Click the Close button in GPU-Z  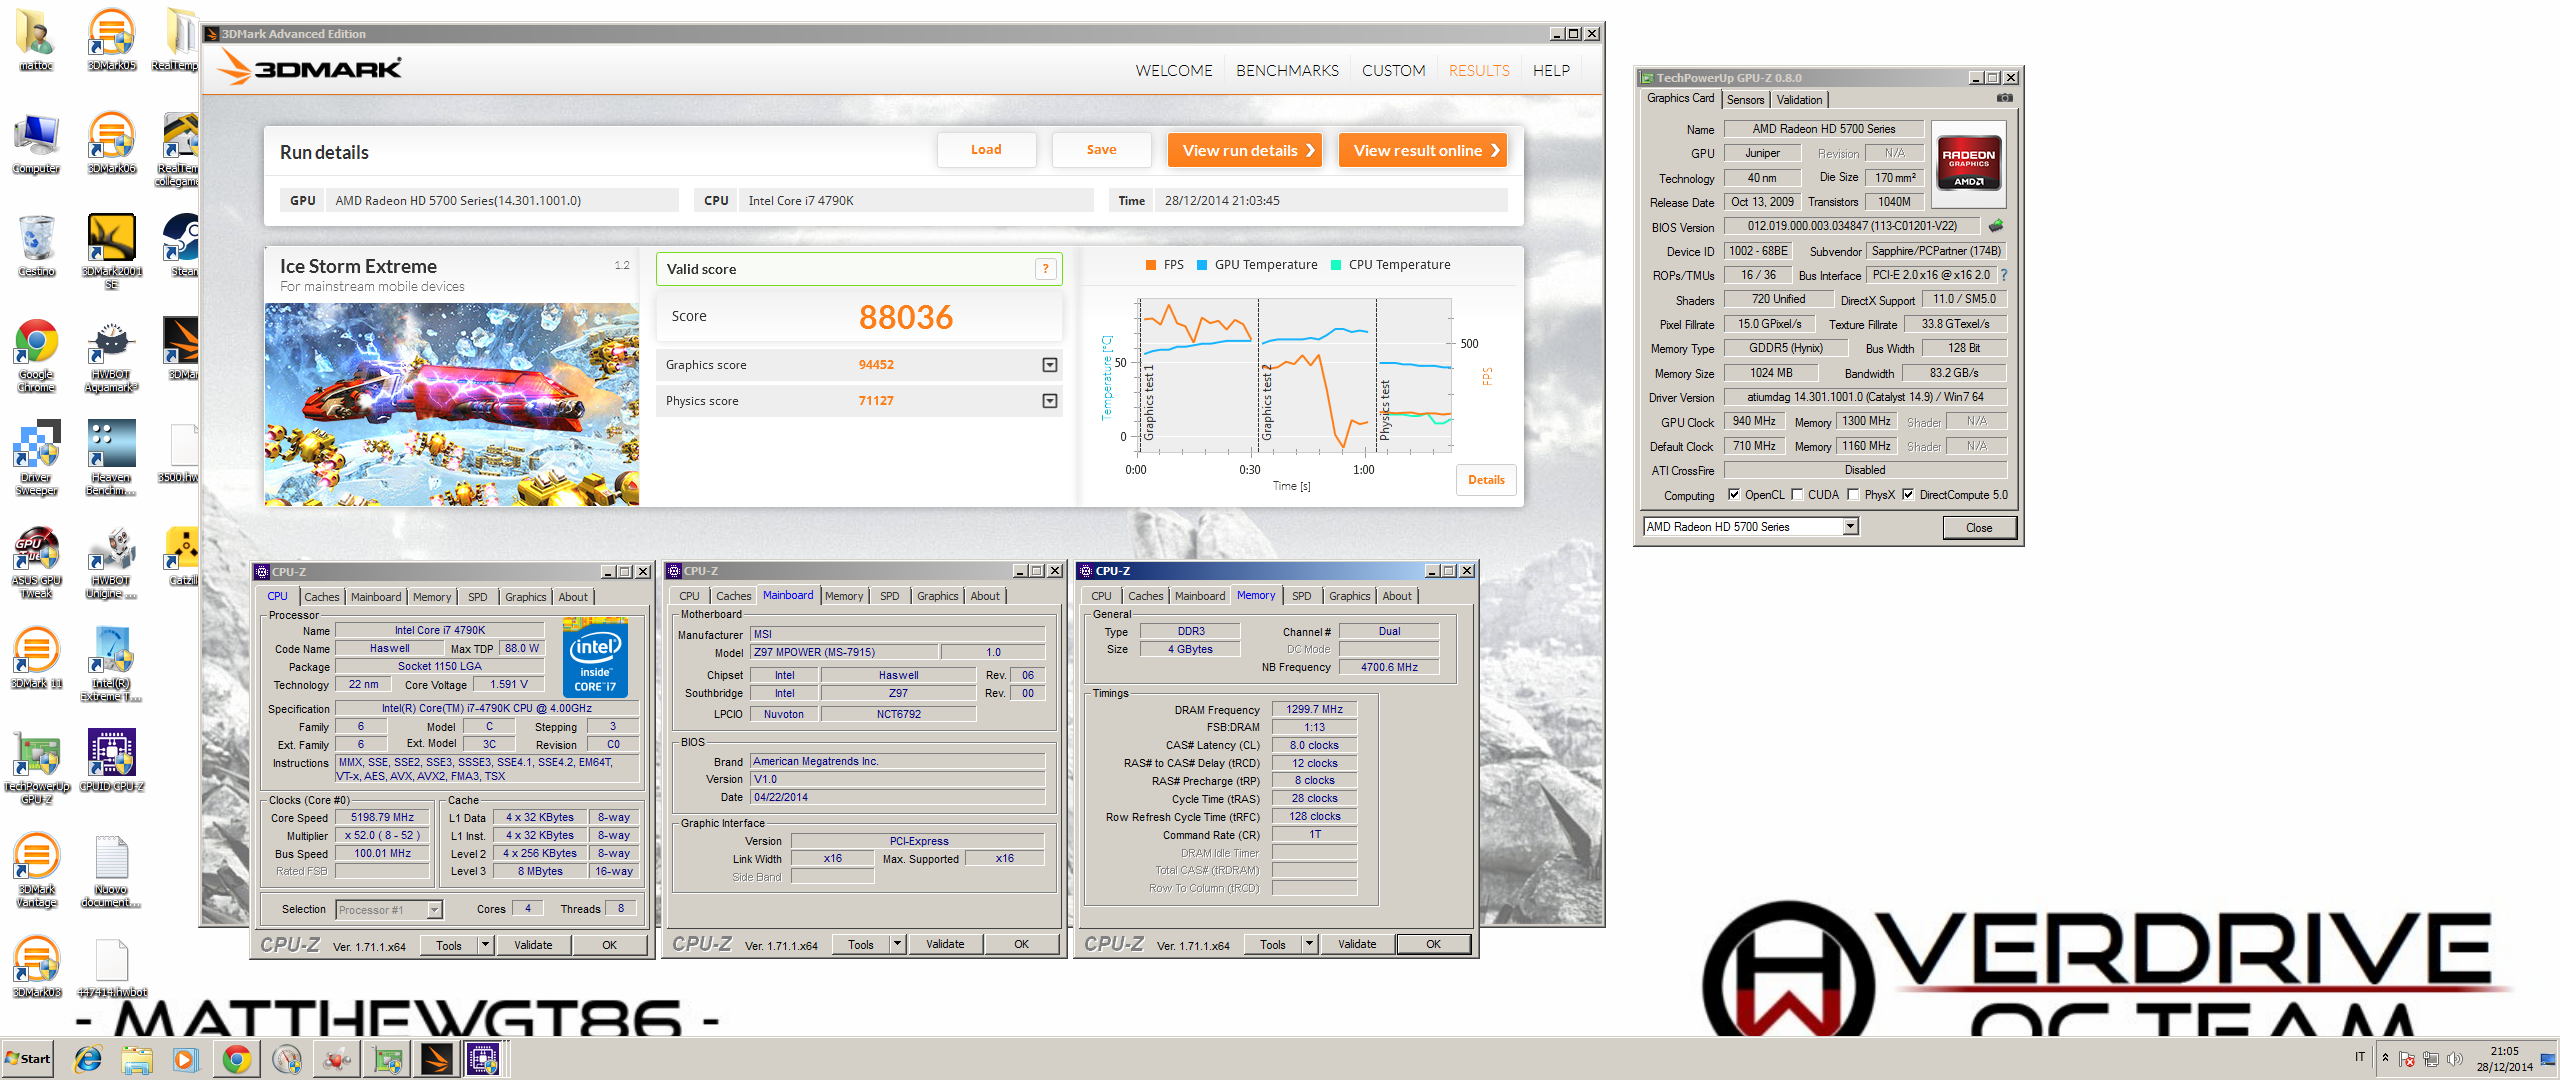1979,528
